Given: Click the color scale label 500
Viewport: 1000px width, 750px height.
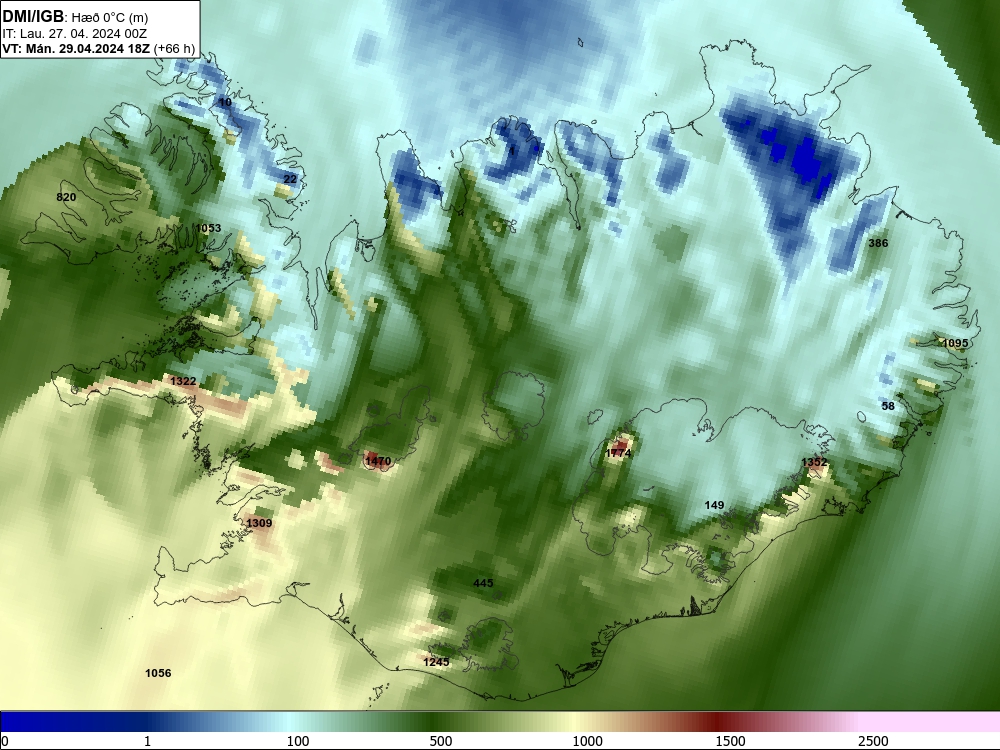Looking at the screenshot, I should pos(441,741).
